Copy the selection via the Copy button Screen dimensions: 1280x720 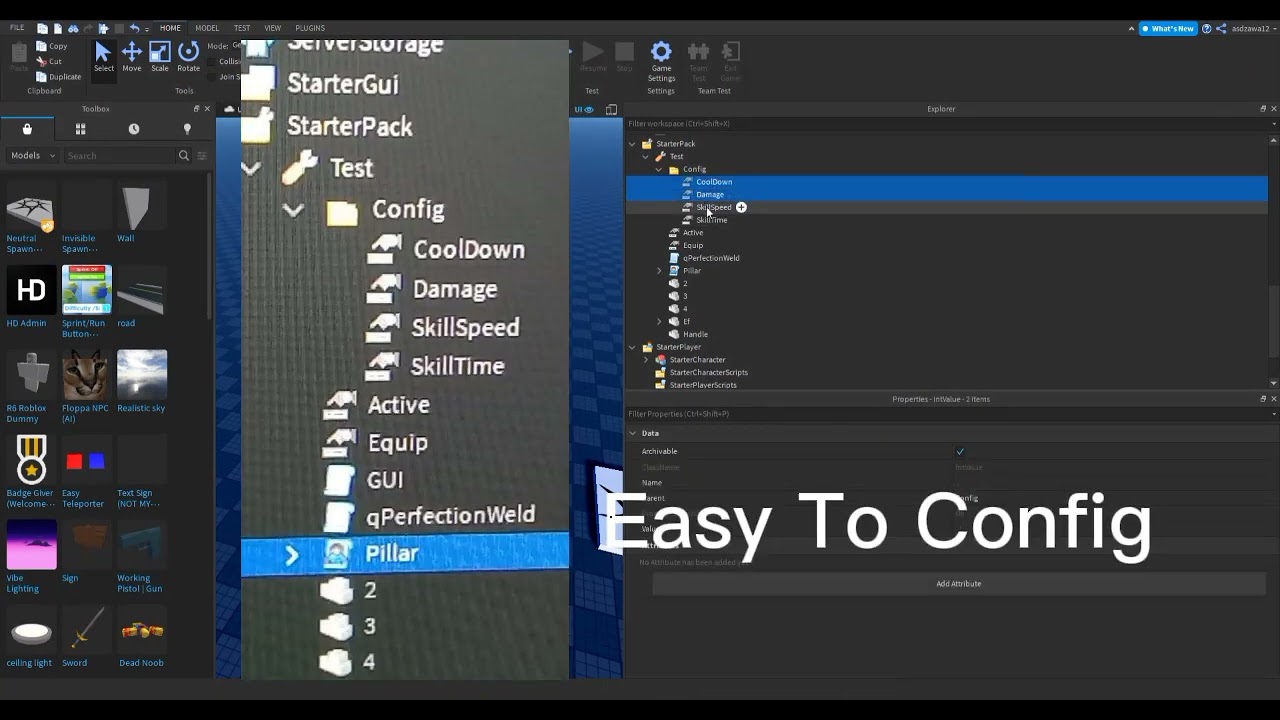52,46
